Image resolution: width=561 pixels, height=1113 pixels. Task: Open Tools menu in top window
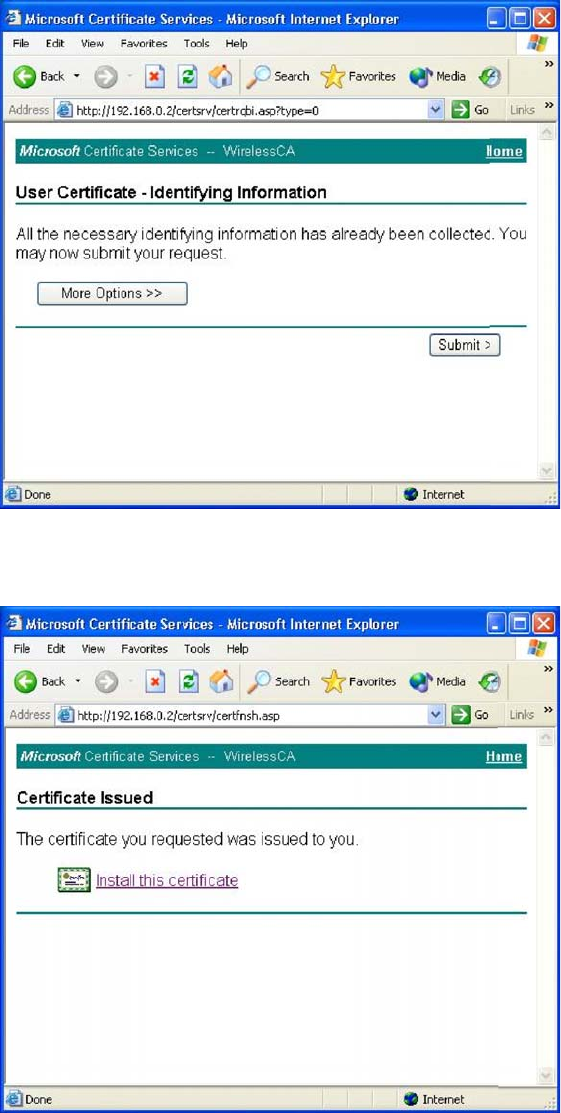pyautogui.click(x=197, y=43)
